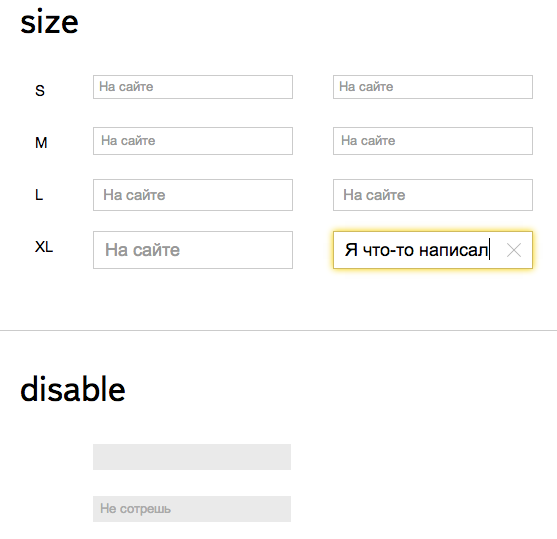The image size is (557, 539).
Task: Select the right size L input field
Action: [x=433, y=195]
